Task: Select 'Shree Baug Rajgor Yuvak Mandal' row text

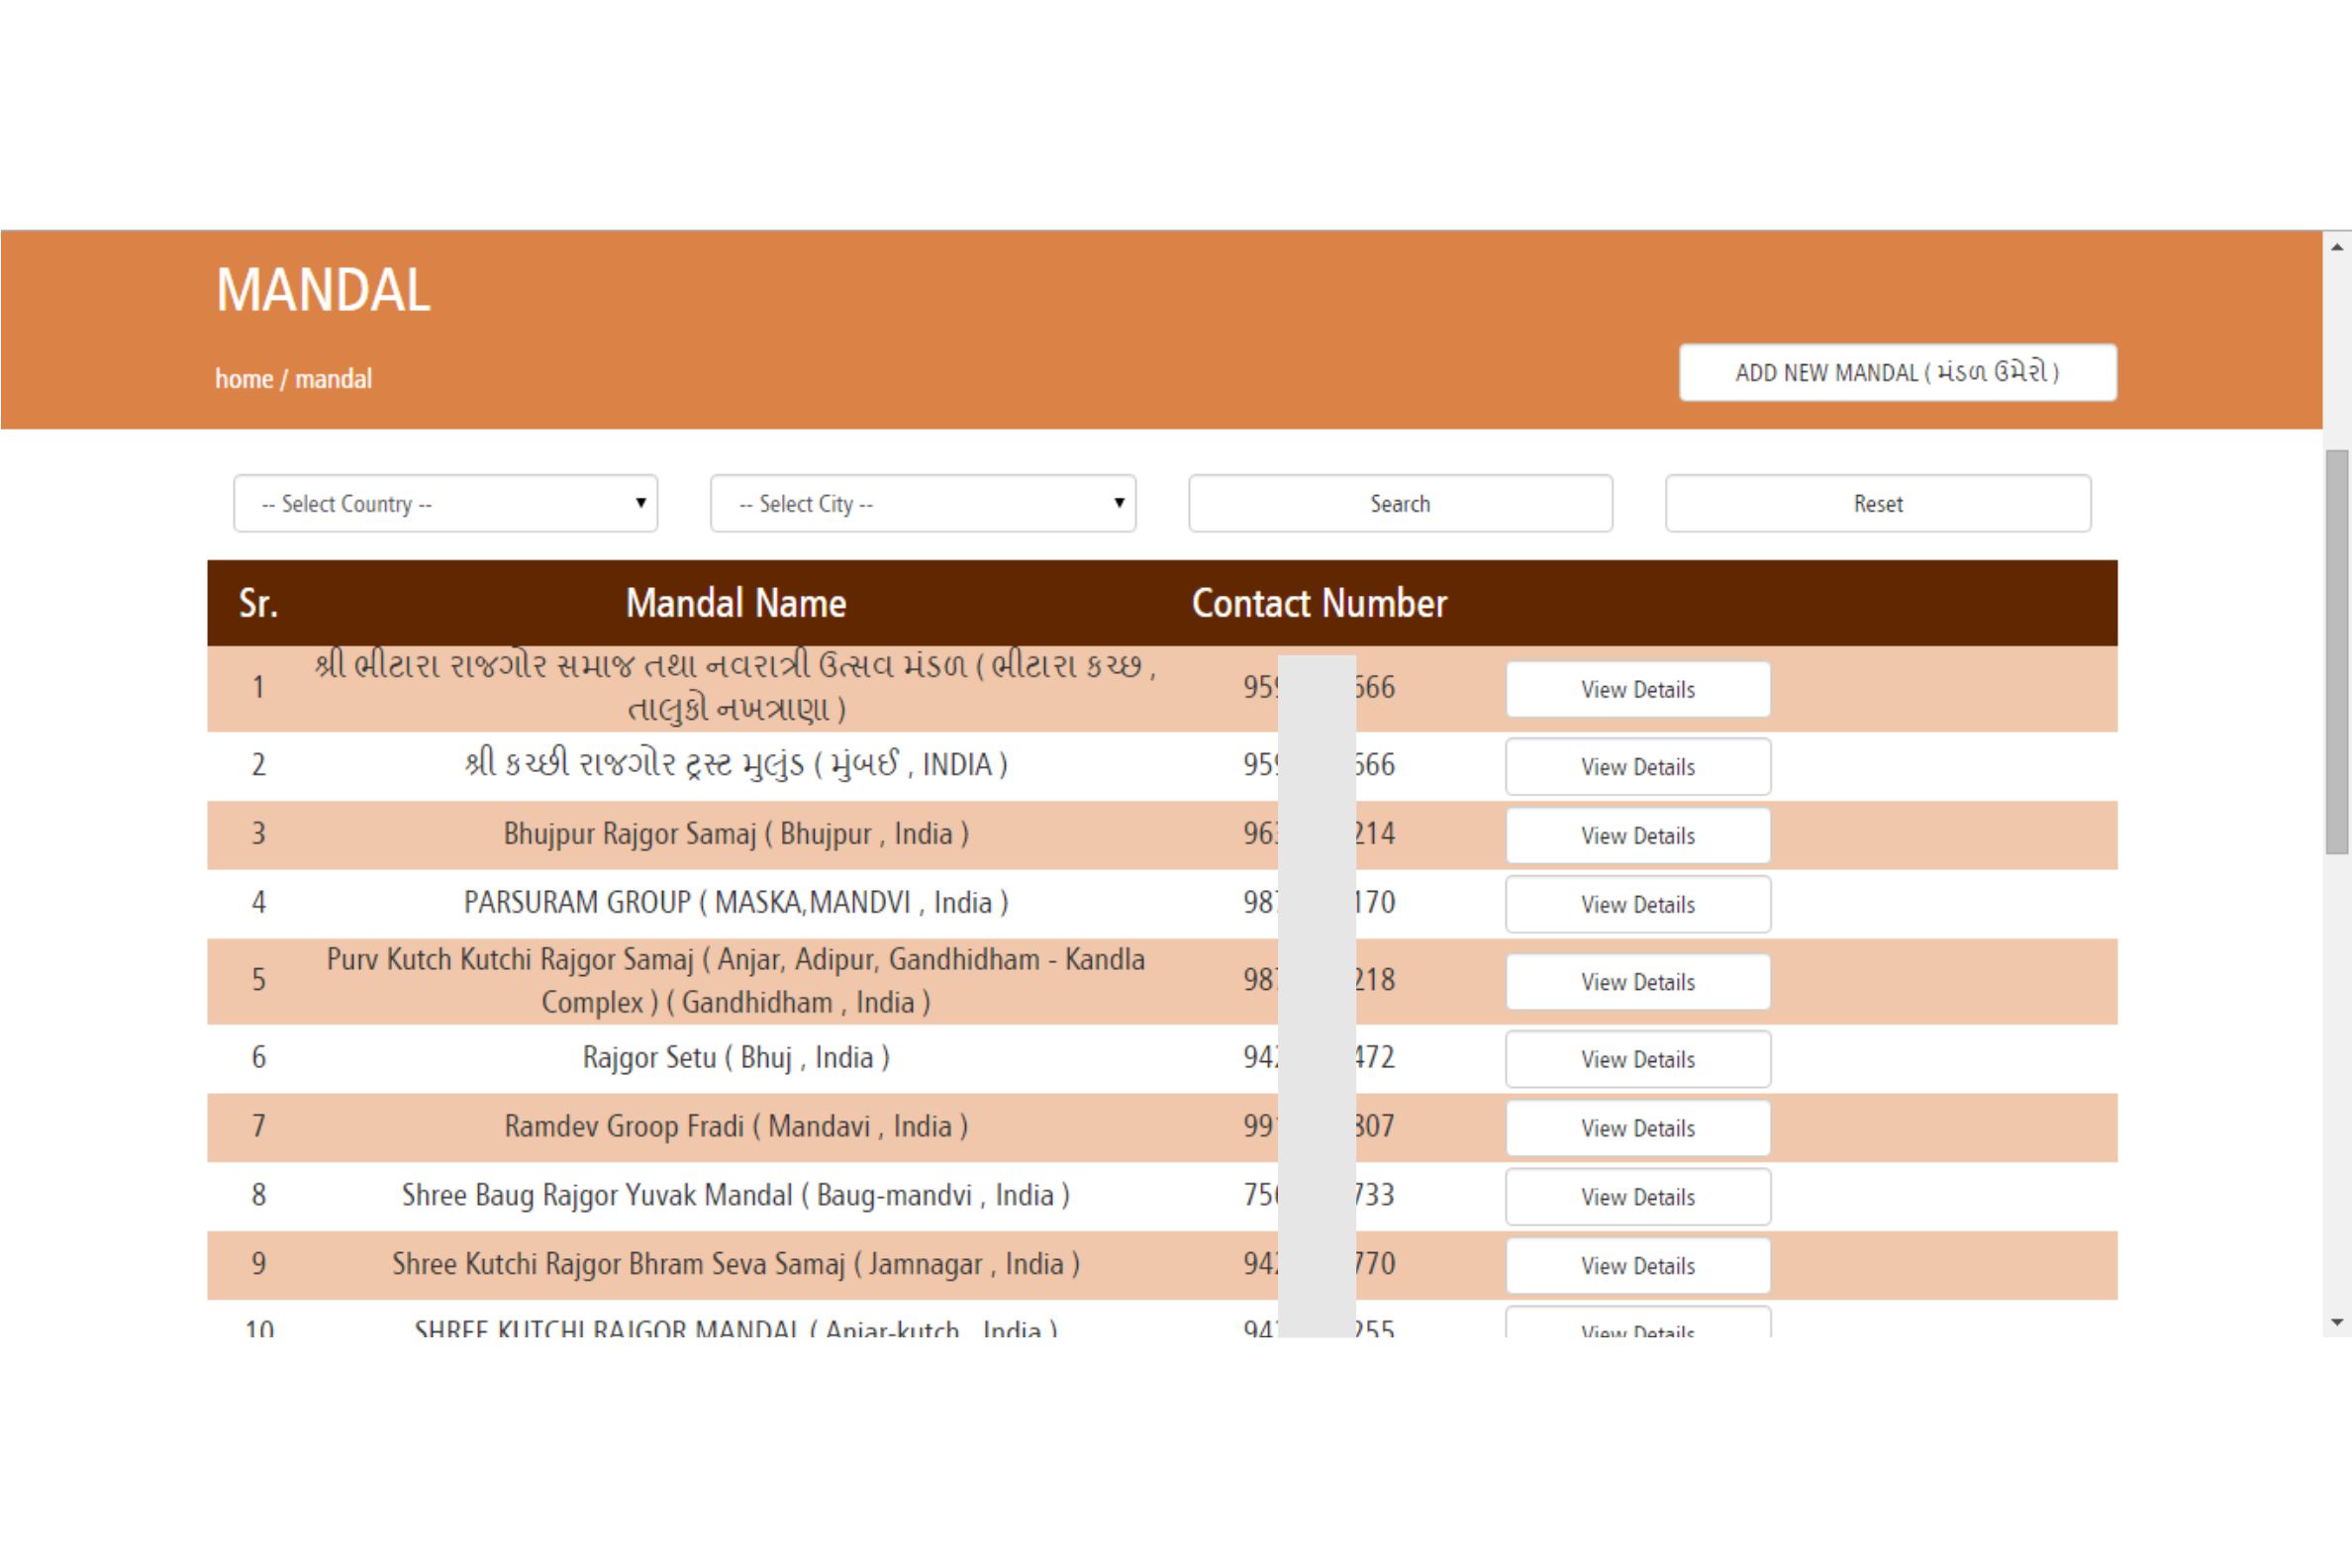Action: [736, 1196]
